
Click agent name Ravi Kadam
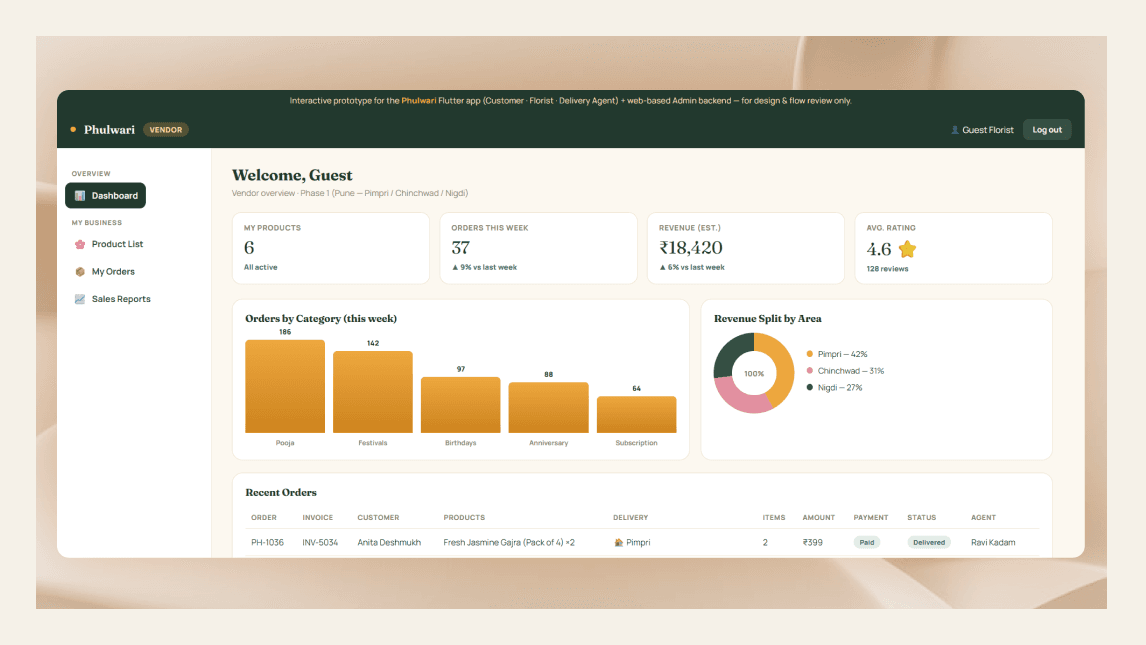click(x=993, y=543)
